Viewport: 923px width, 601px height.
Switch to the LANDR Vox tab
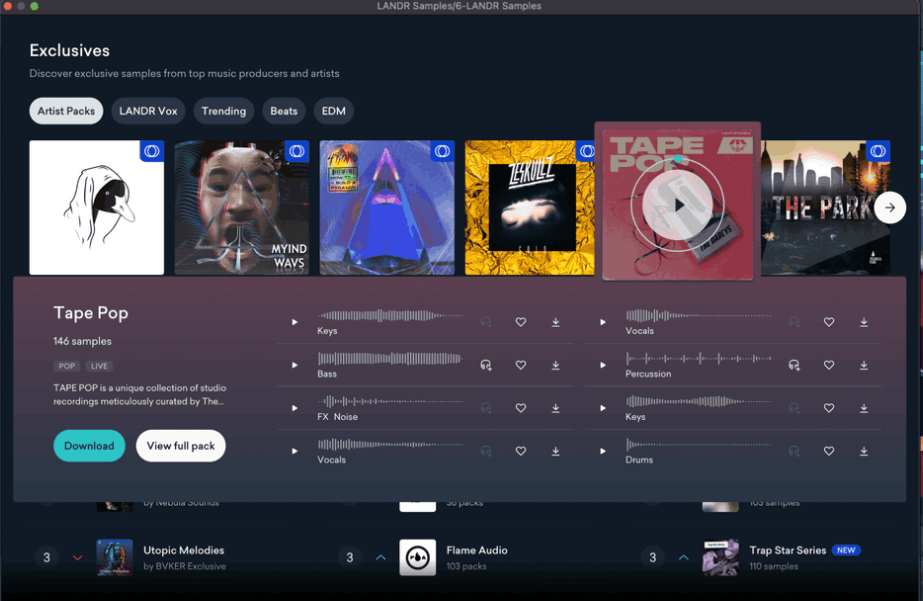tap(148, 111)
